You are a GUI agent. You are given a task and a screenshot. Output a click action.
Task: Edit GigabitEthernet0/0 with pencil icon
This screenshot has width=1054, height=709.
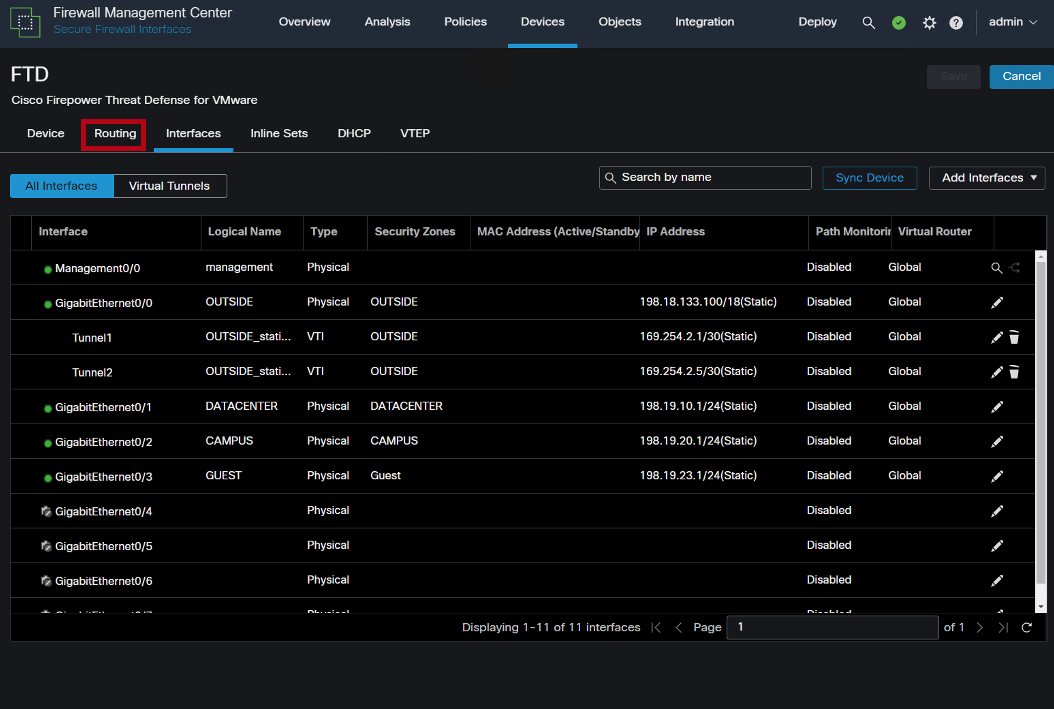click(x=997, y=302)
